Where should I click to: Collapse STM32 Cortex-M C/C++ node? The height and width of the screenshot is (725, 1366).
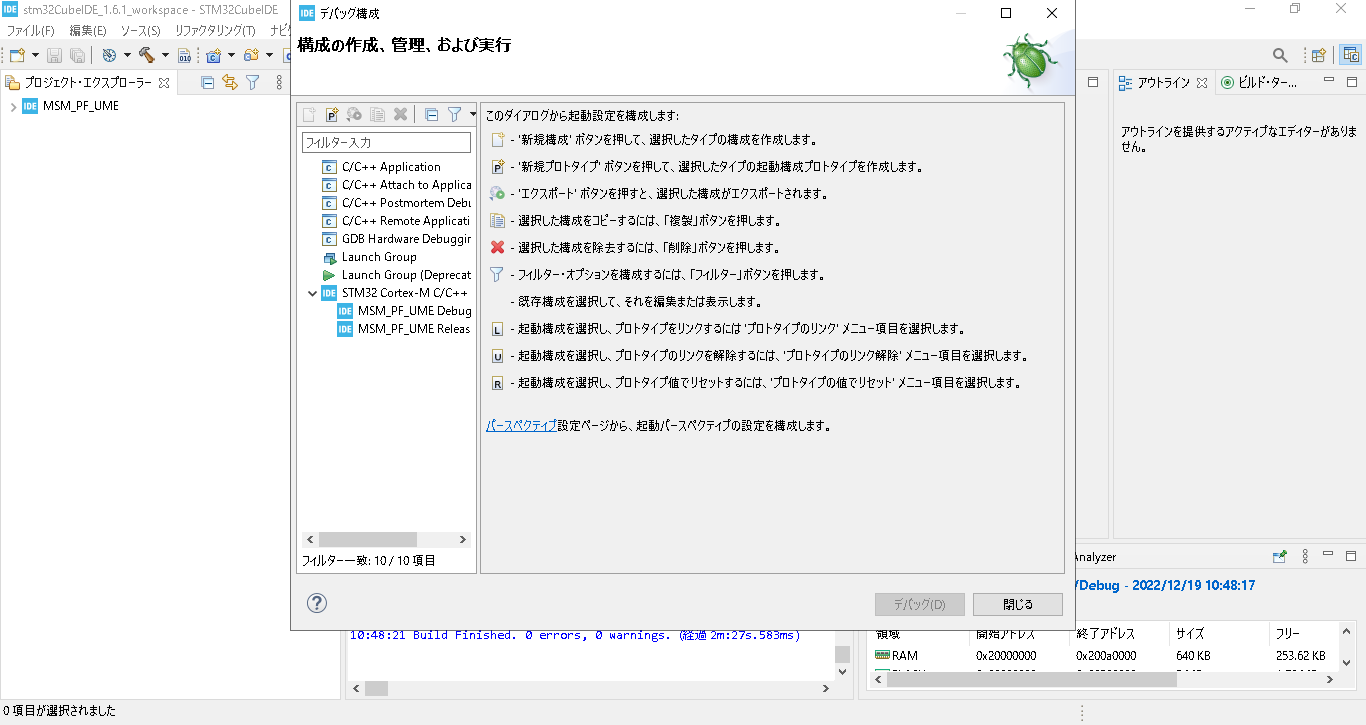tap(311, 293)
